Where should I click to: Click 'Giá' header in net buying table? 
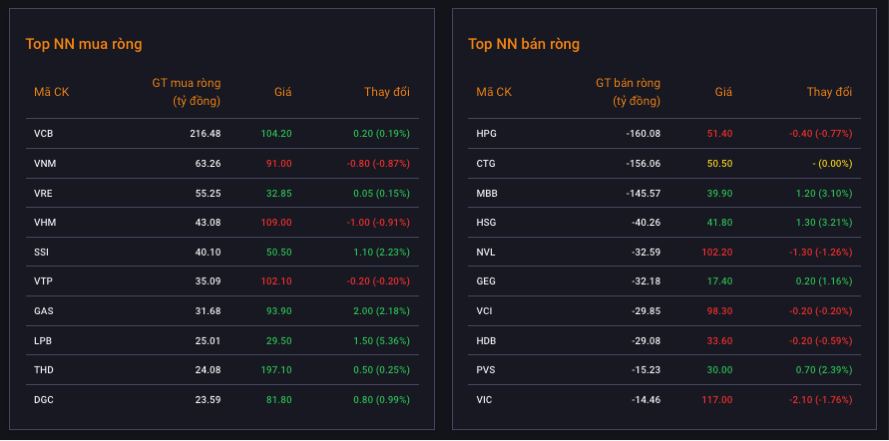[283, 92]
